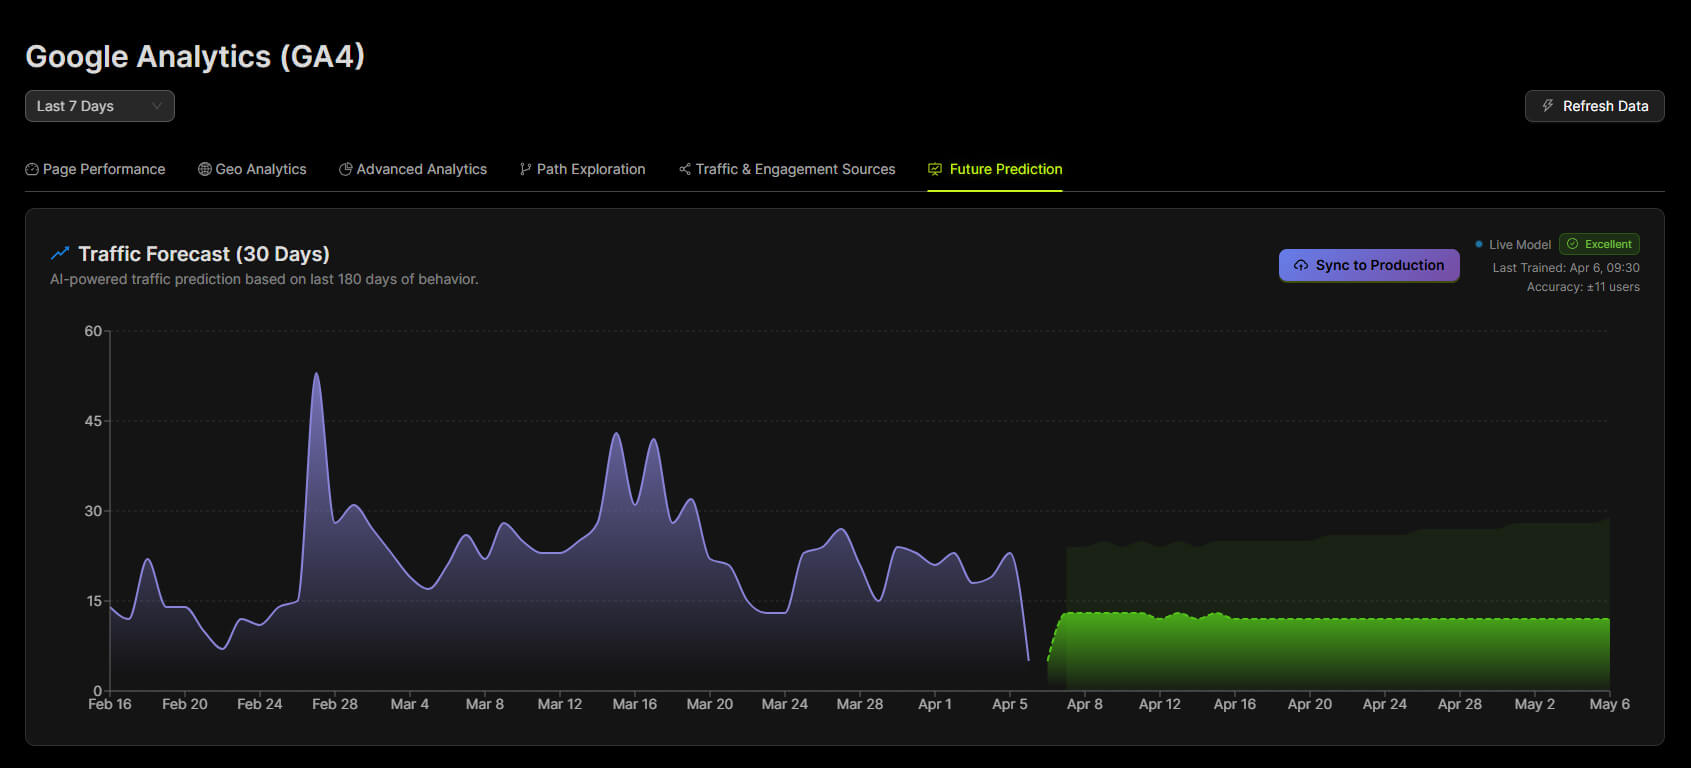The width and height of the screenshot is (1691, 768).
Task: Click the Sync to Production button
Action: point(1369,265)
